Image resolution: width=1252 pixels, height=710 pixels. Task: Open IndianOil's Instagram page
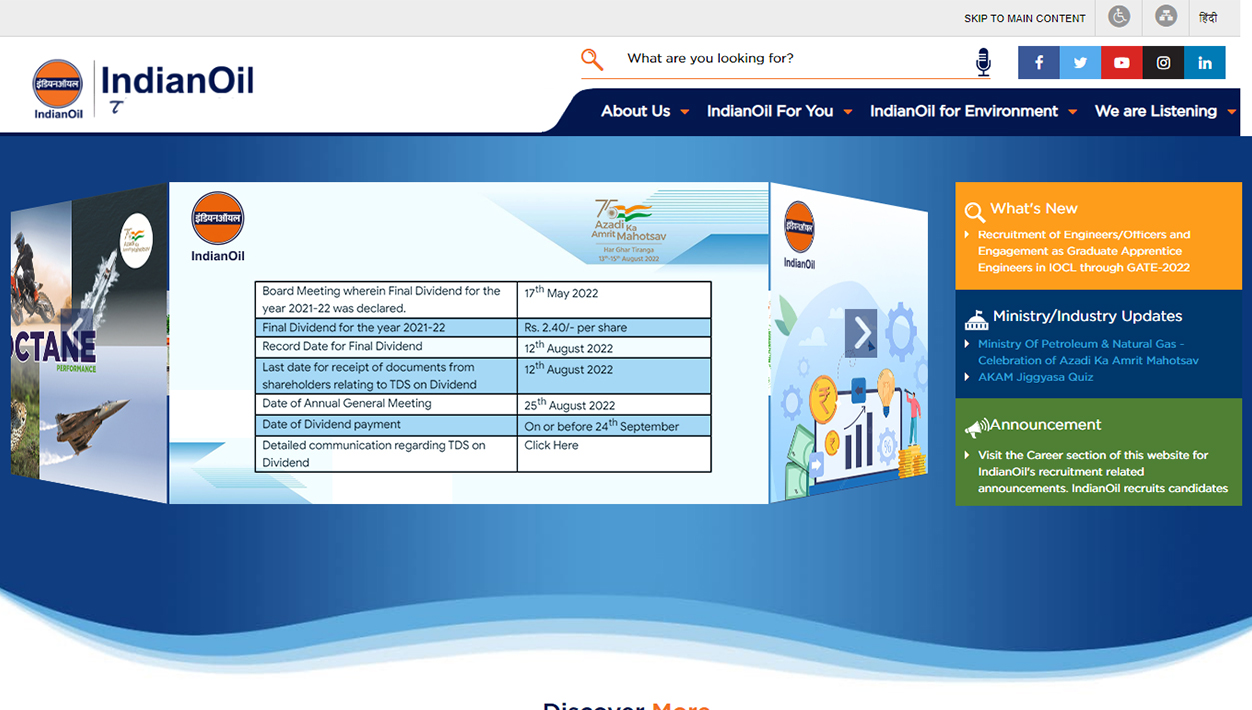1163,62
